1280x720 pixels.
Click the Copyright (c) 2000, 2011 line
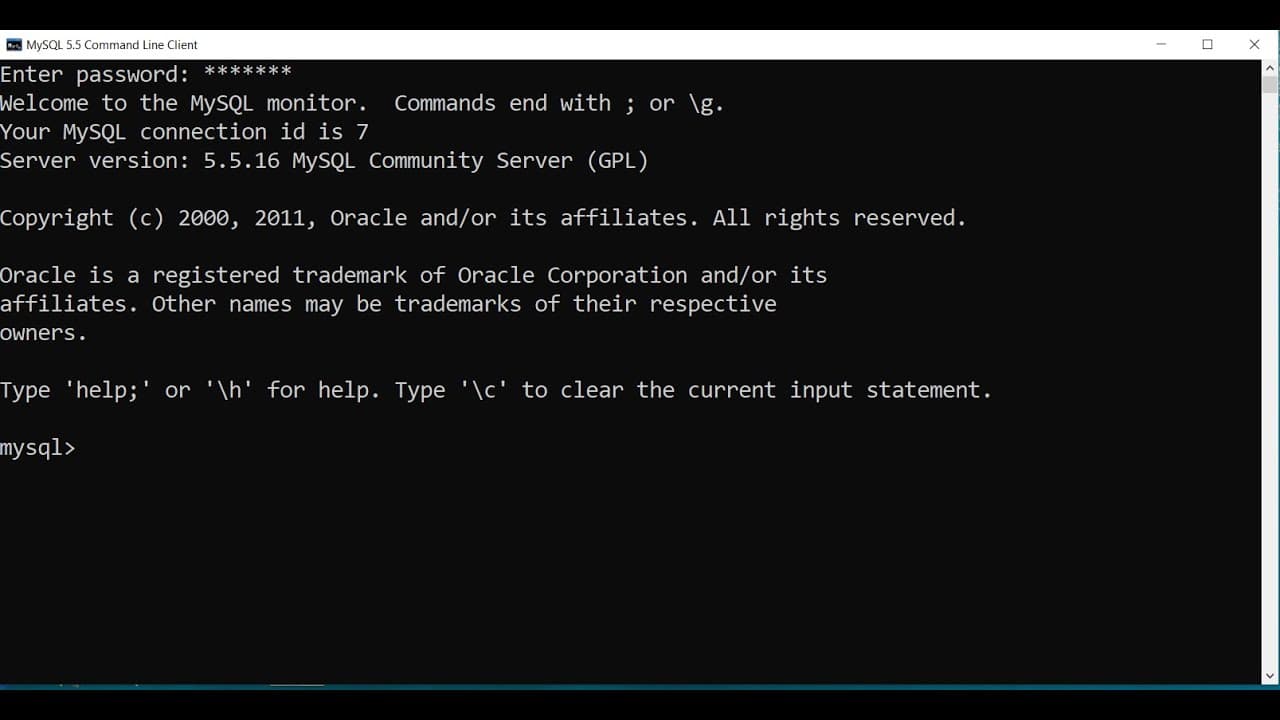483,218
